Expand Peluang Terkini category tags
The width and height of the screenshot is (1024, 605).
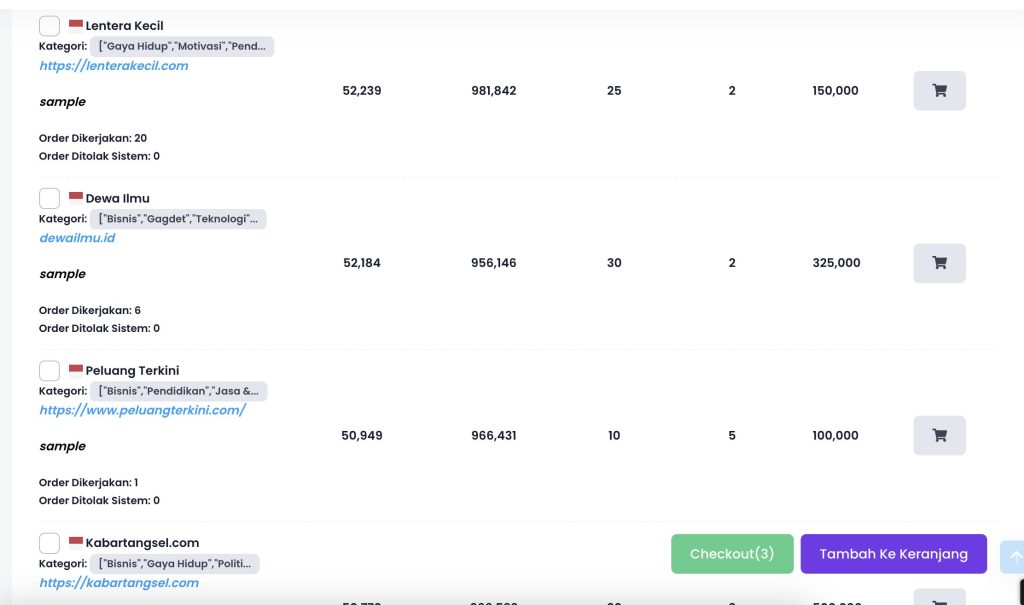point(178,391)
